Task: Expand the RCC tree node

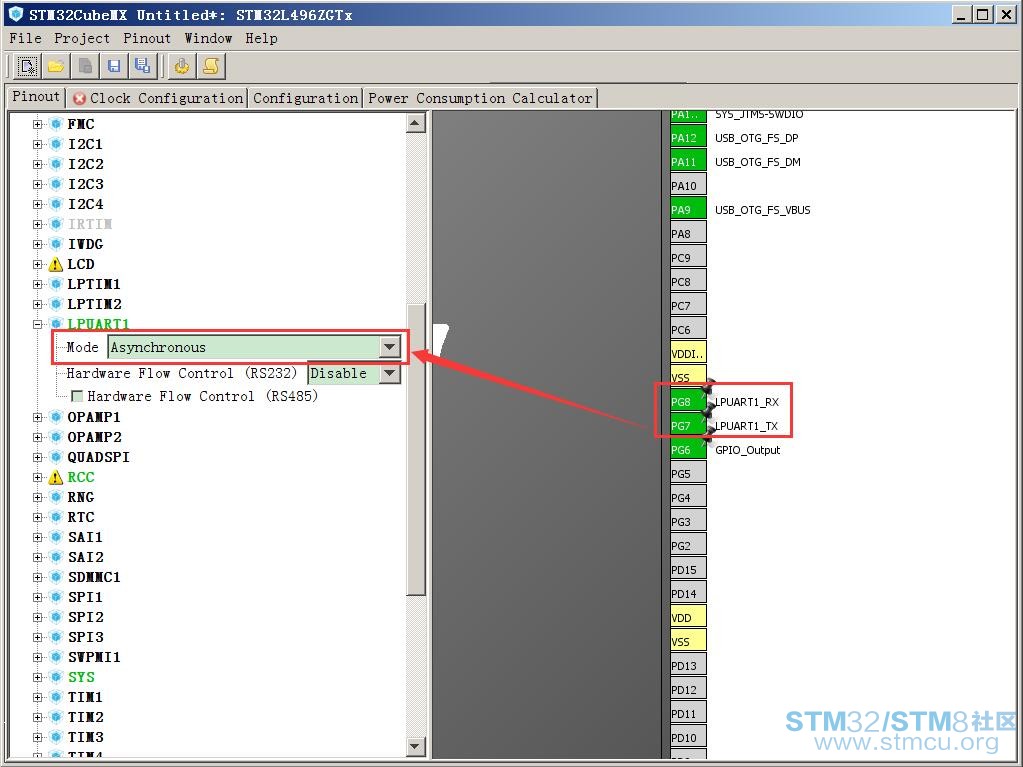Action: (x=38, y=477)
